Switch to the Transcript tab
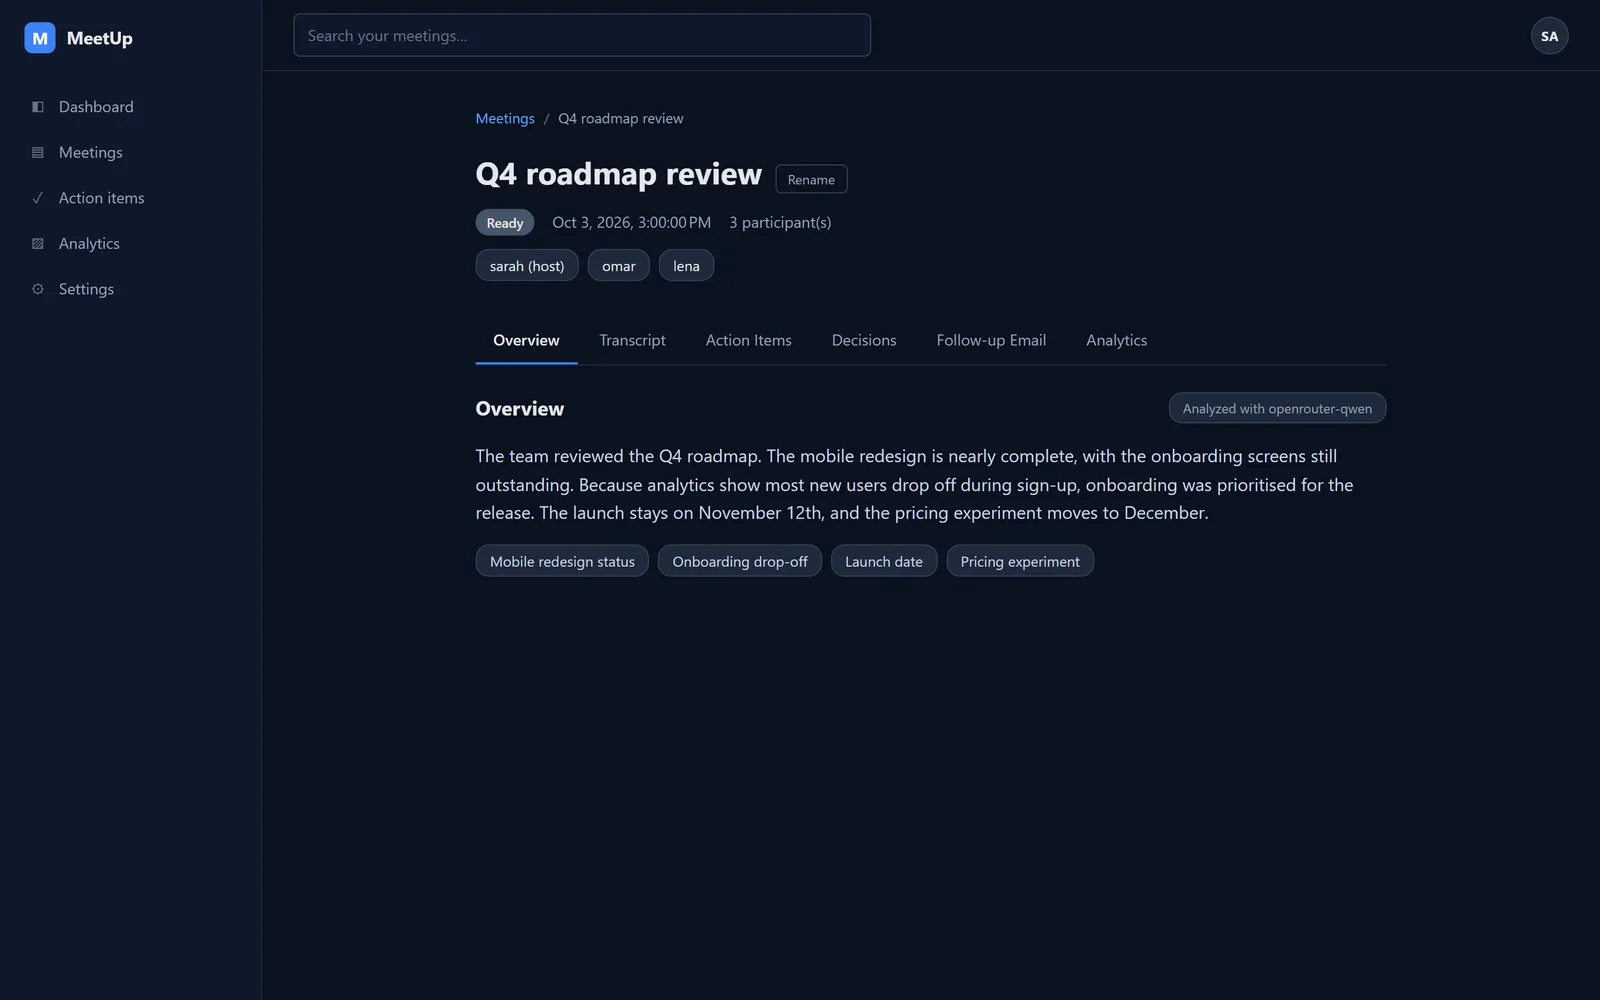Image resolution: width=1600 pixels, height=1000 pixels. tap(632, 340)
